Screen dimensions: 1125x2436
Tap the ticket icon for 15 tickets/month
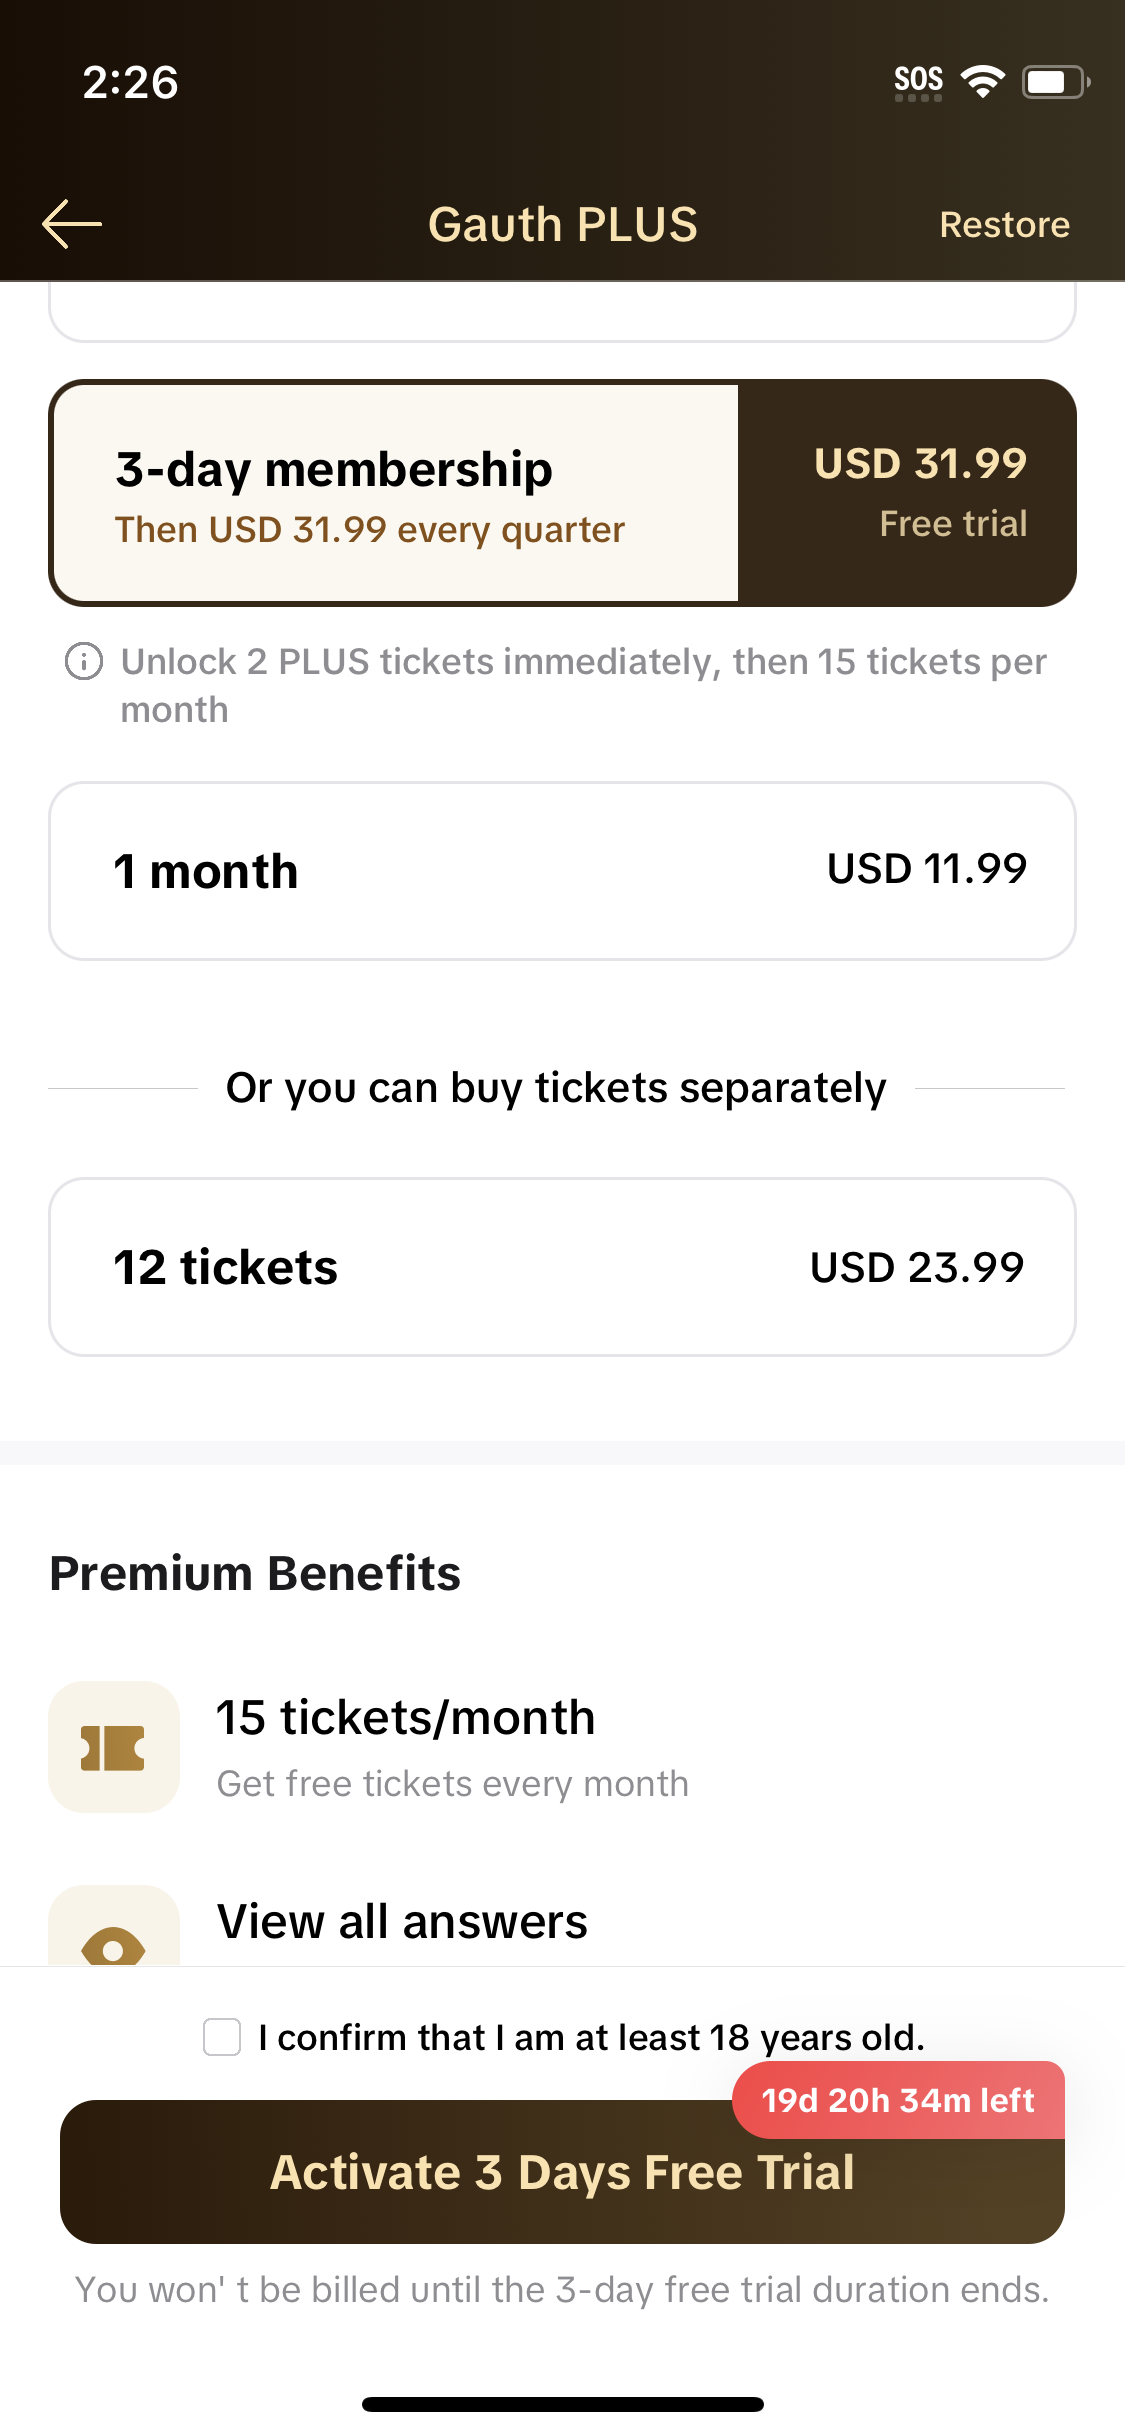coord(114,1747)
